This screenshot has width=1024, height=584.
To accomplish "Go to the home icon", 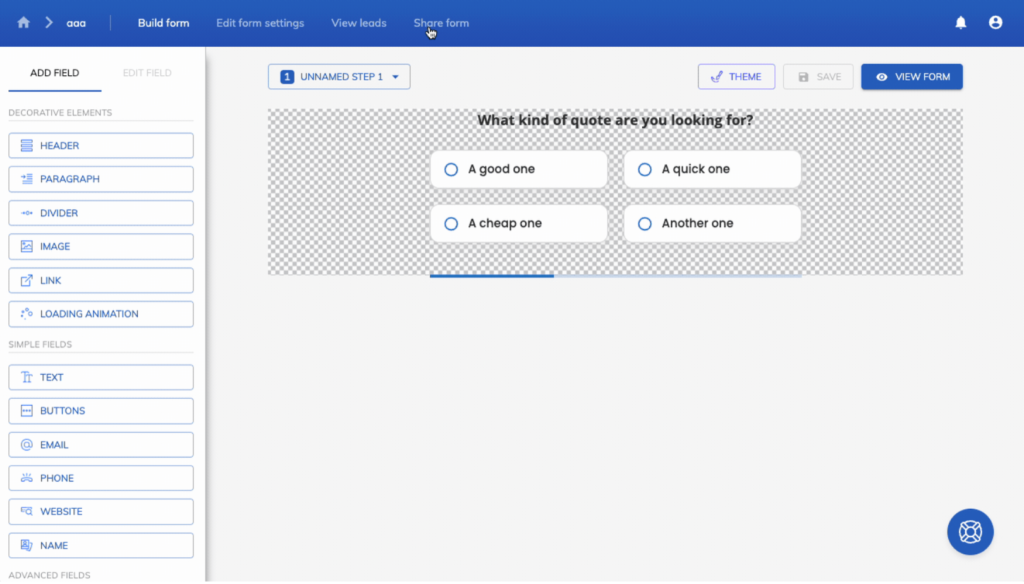I will coord(24,23).
